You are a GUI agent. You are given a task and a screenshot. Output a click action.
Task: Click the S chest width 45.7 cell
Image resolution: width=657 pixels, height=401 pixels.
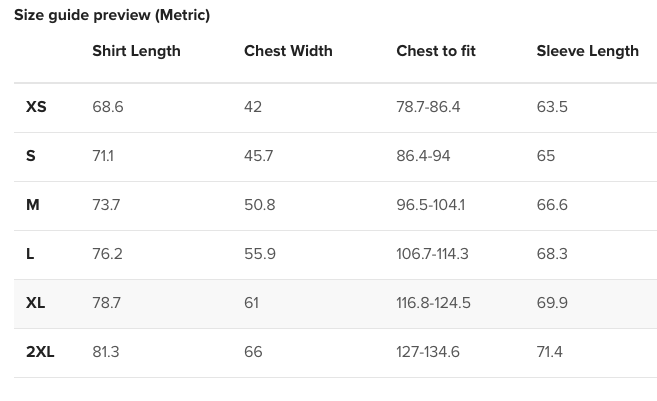click(x=258, y=156)
